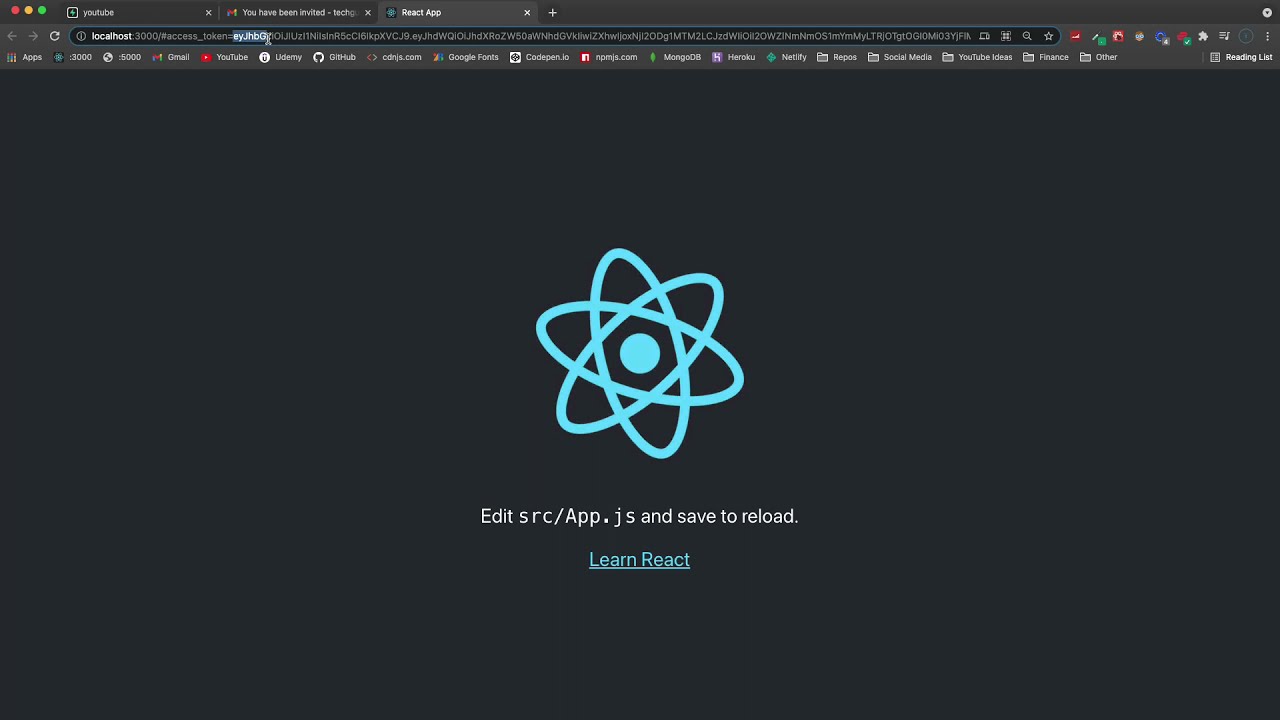This screenshot has height=720, width=1280.
Task: Open the Netlify bookmark
Action: [x=786, y=57]
